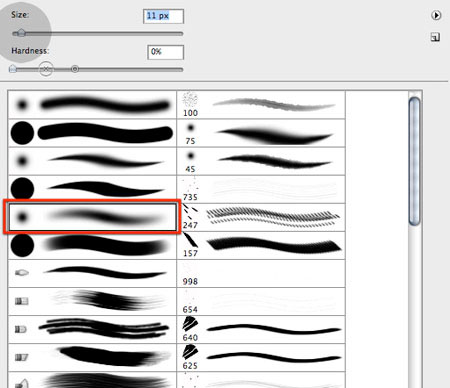450x388 pixels.
Task: Select the slanted tip brush labeled 157
Action: (261, 245)
